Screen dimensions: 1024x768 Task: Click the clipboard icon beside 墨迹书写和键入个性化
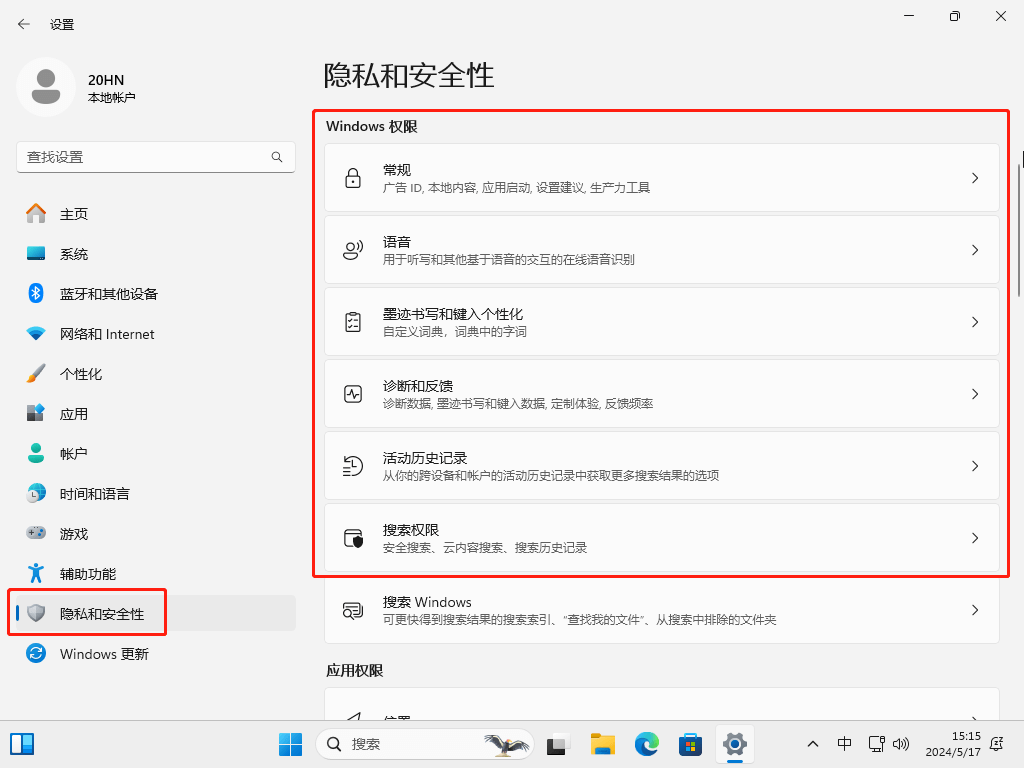point(352,322)
